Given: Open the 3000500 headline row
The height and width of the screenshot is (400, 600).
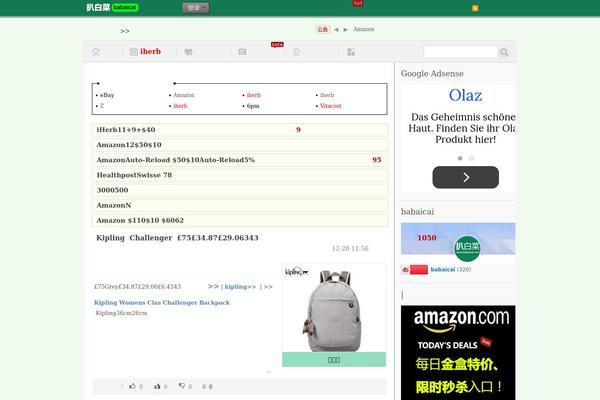Looking at the screenshot, I should pyautogui.click(x=240, y=190).
